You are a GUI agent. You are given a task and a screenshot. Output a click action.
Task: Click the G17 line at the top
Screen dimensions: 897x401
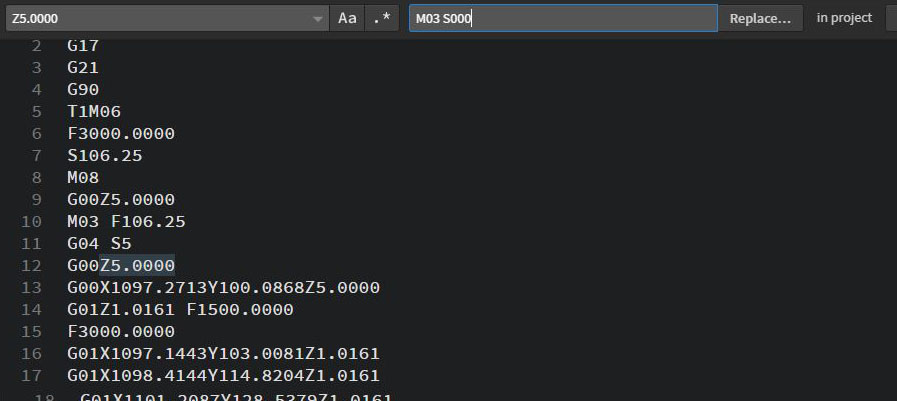point(82,45)
